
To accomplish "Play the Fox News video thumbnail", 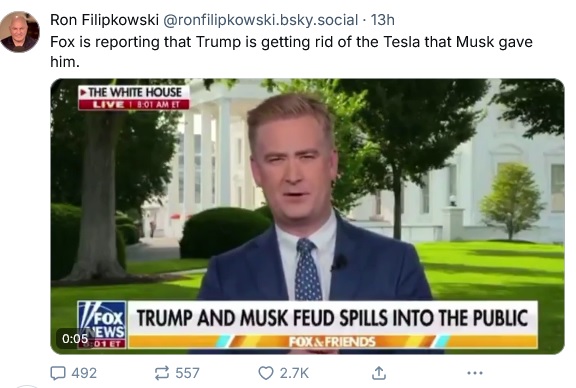I will click(x=307, y=216).
